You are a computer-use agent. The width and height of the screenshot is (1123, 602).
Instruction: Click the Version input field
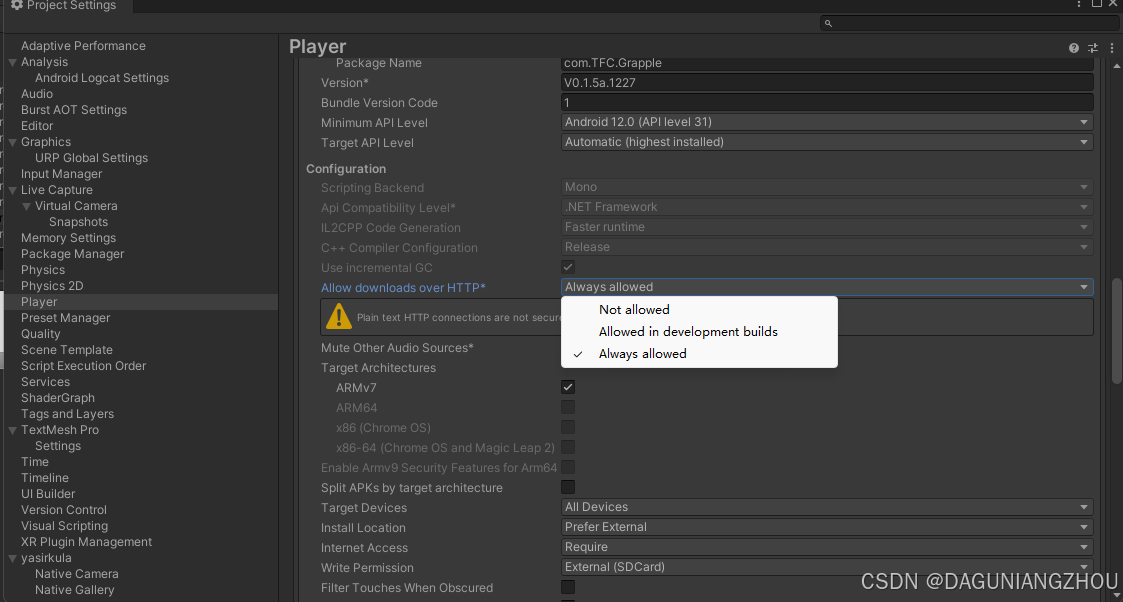pyautogui.click(x=826, y=82)
